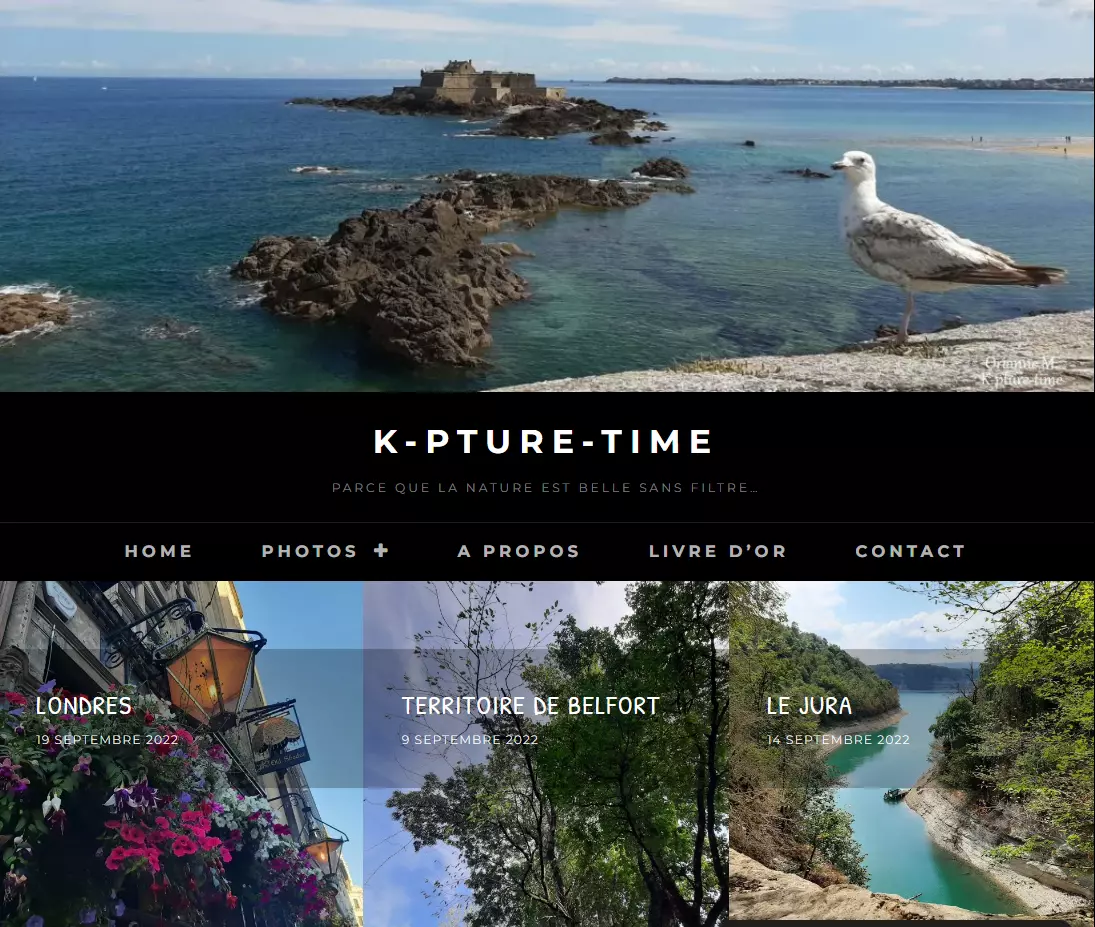Image resolution: width=1095 pixels, height=927 pixels.
Task: Click the site tagline about nature sans filtre
Action: coord(545,488)
